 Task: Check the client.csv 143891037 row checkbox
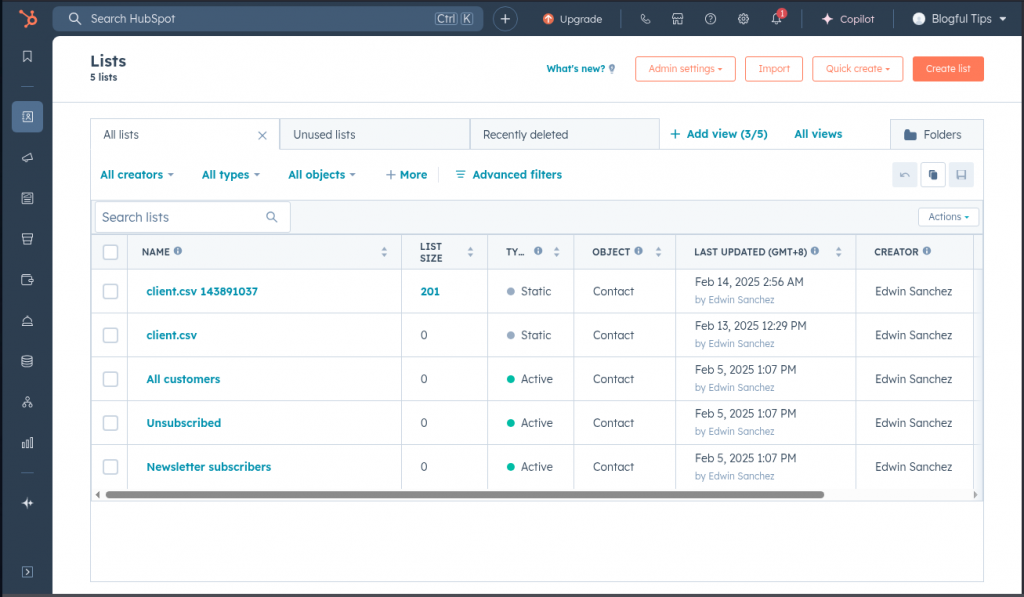click(110, 291)
